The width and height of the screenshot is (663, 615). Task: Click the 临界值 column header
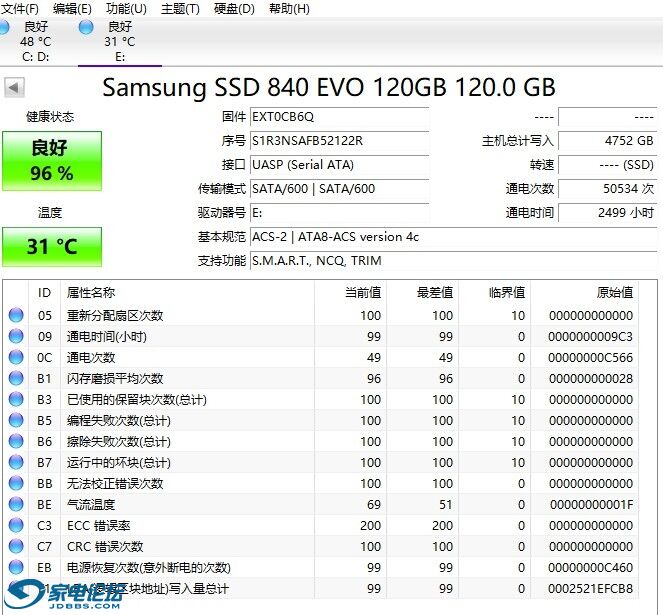pos(494,292)
